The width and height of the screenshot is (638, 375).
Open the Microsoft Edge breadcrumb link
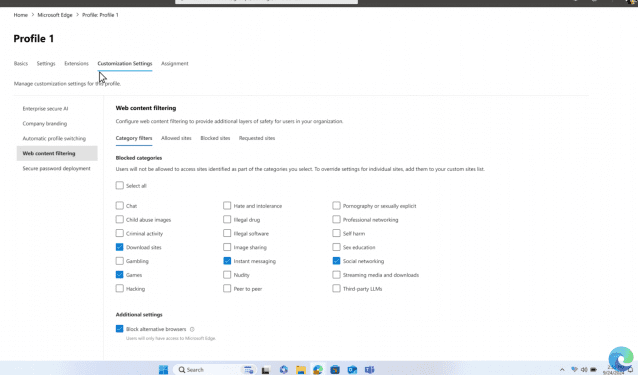tap(55, 15)
